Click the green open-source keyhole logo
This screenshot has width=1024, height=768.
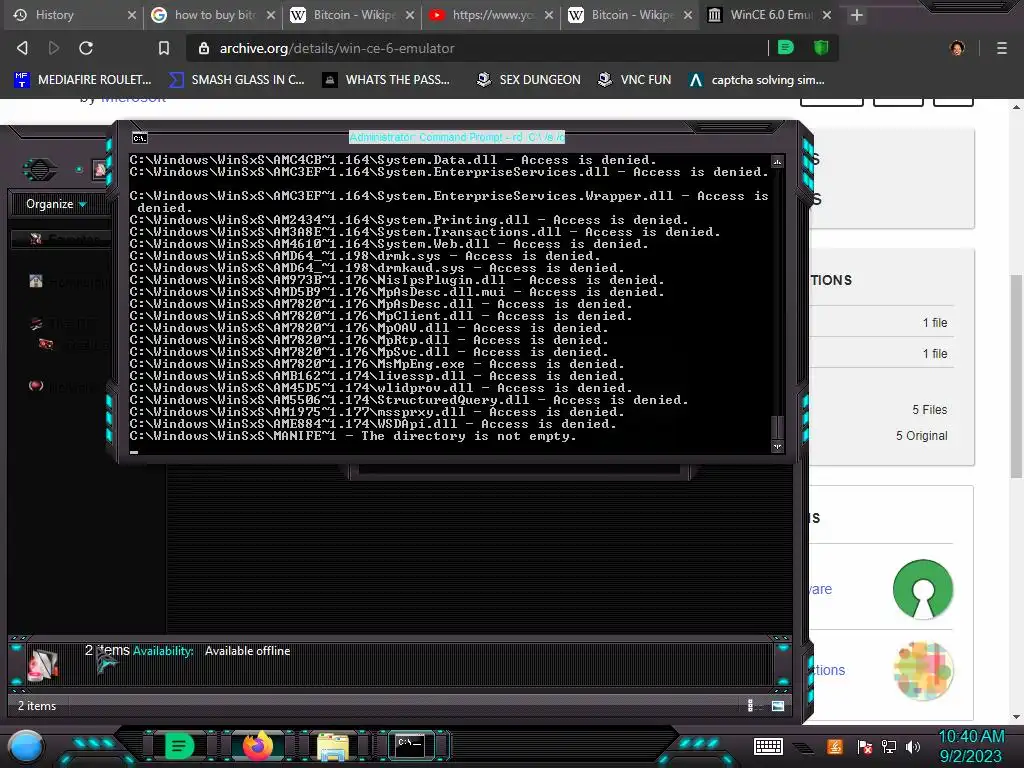tap(923, 589)
